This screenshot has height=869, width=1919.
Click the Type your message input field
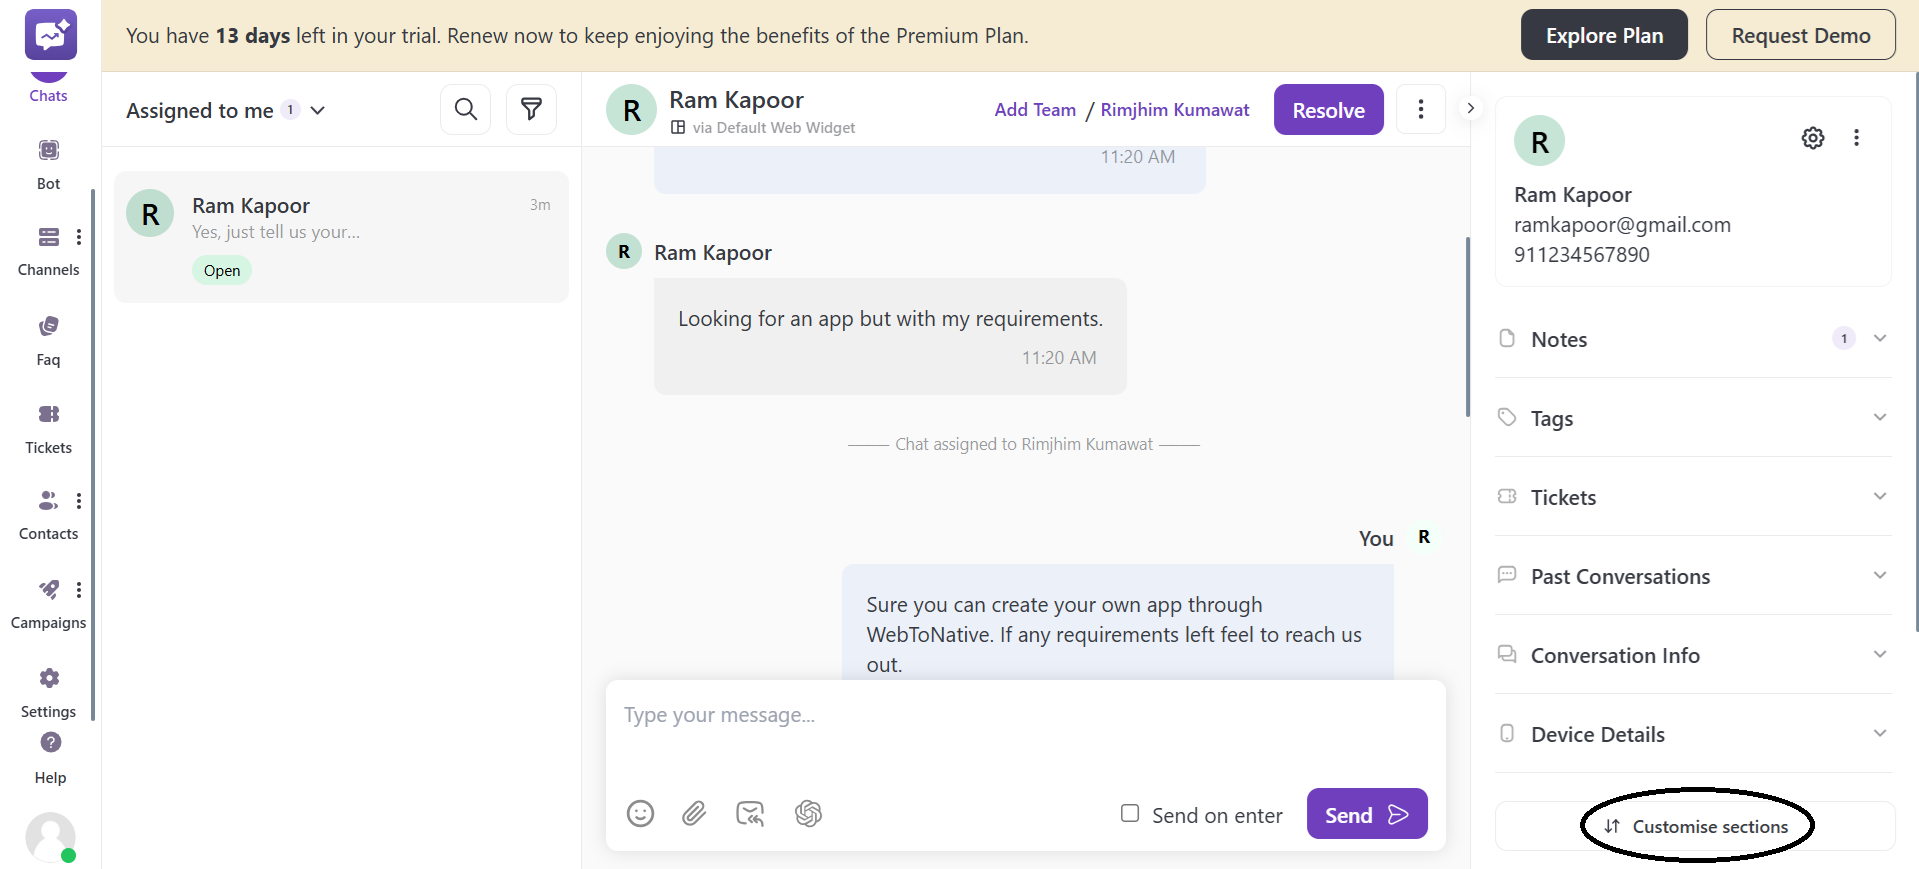(x=1025, y=730)
